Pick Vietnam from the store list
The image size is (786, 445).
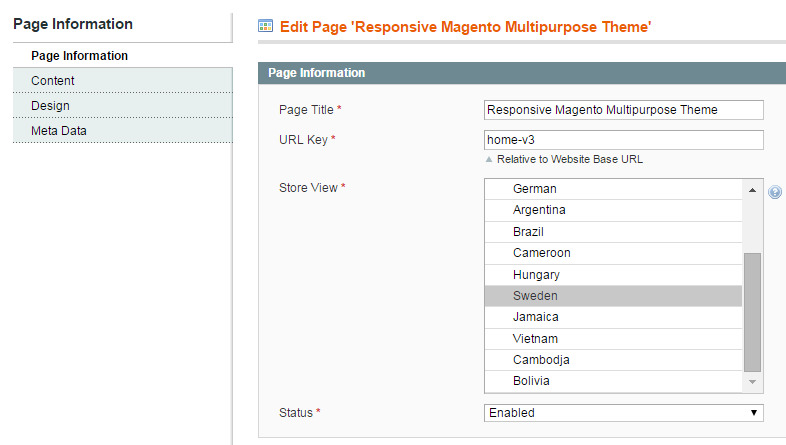coord(614,339)
